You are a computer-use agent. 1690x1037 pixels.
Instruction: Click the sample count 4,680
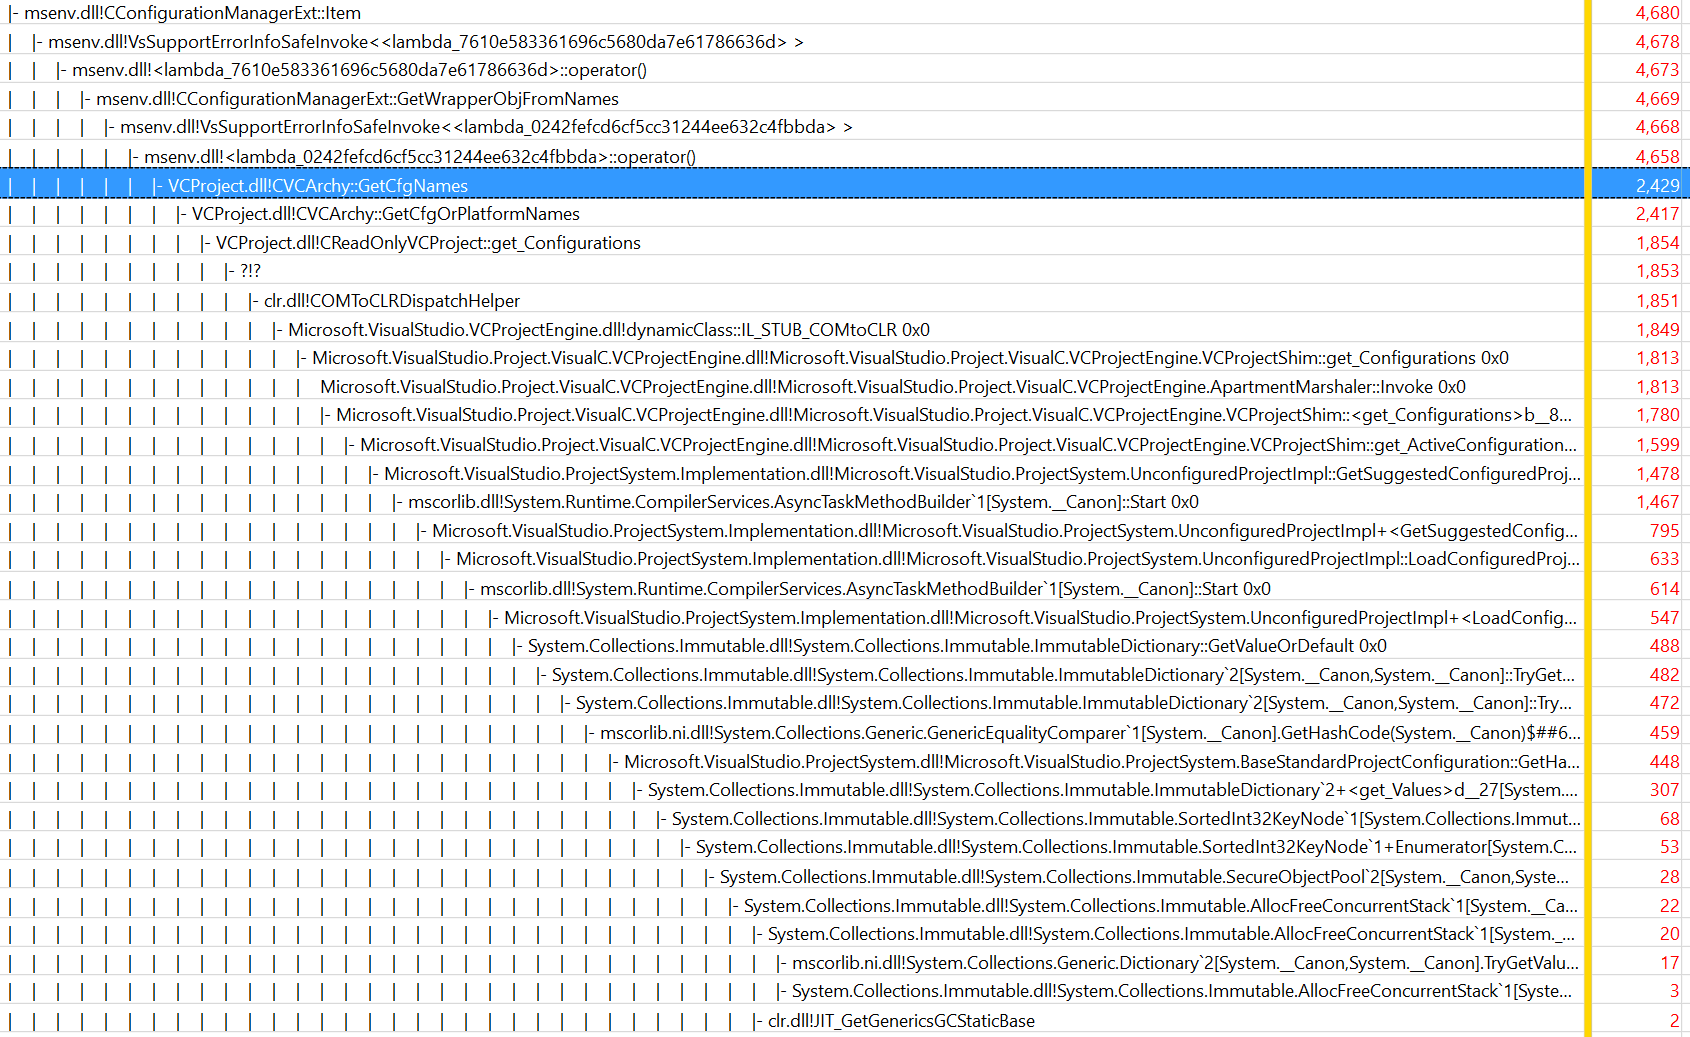(x=1657, y=13)
